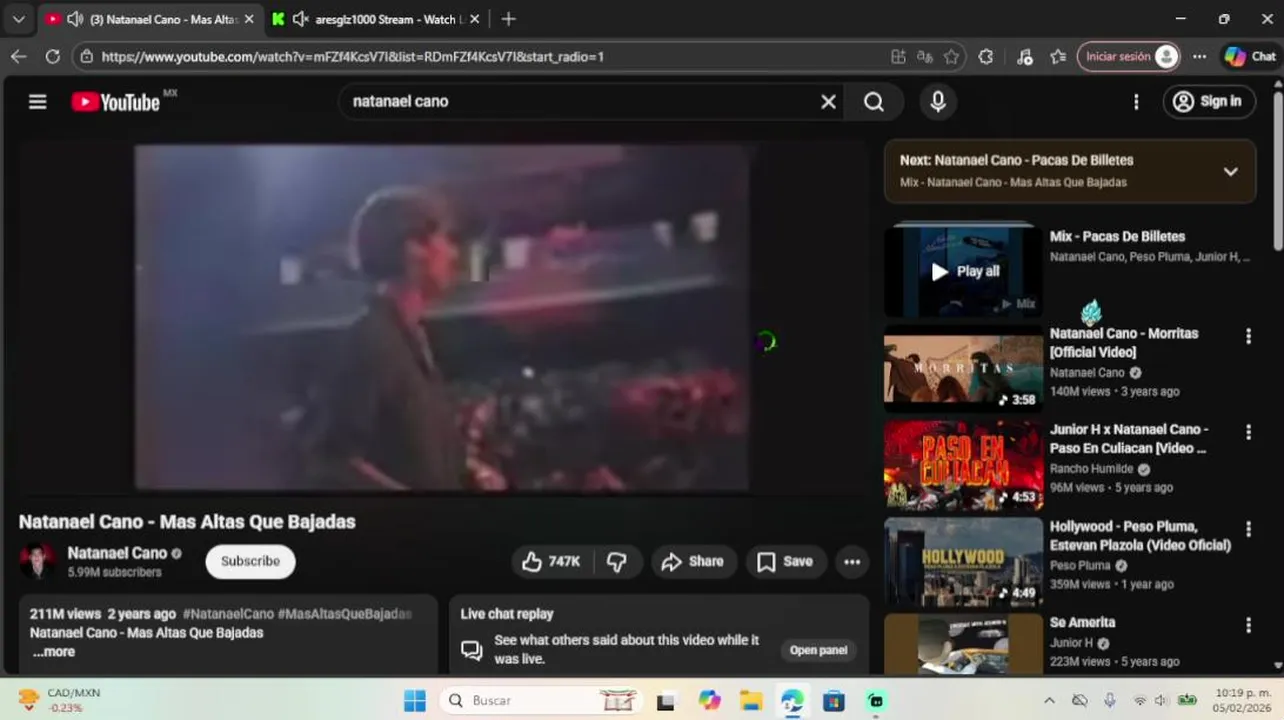
Task: Close the Natanael Cano YouTube tab
Action: tap(248, 19)
